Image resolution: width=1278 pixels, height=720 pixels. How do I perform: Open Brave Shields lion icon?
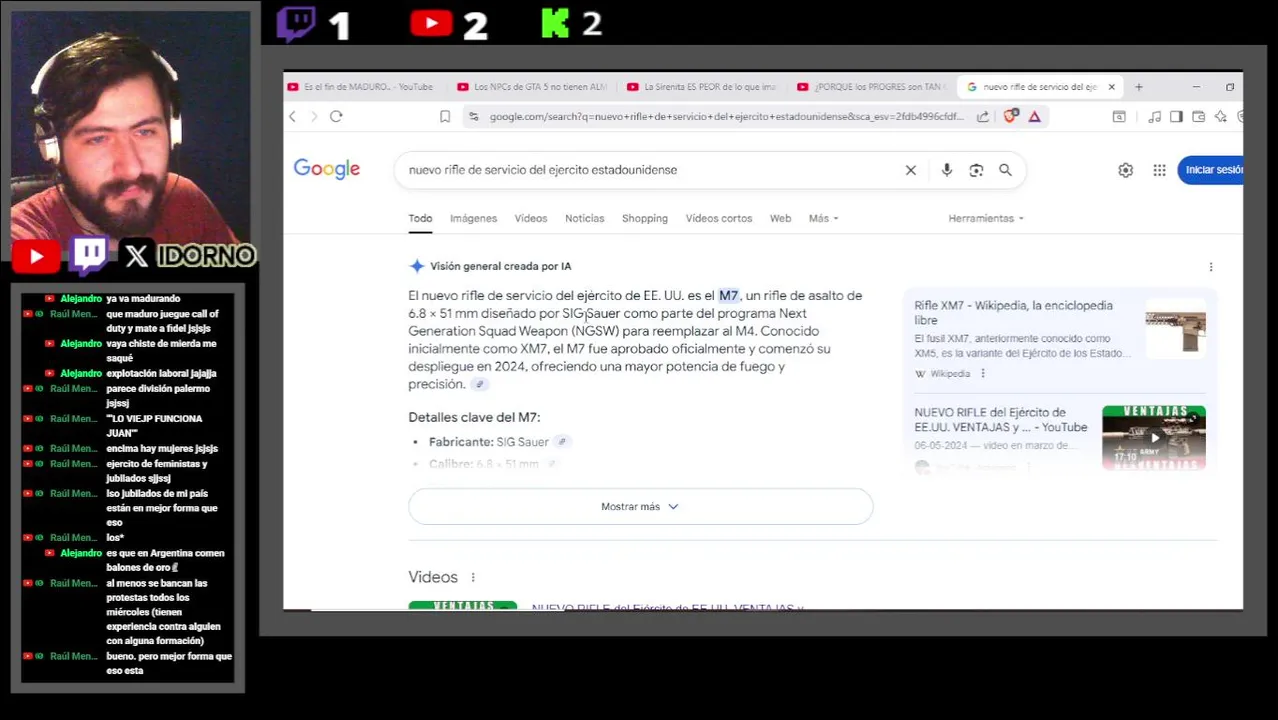1011,116
